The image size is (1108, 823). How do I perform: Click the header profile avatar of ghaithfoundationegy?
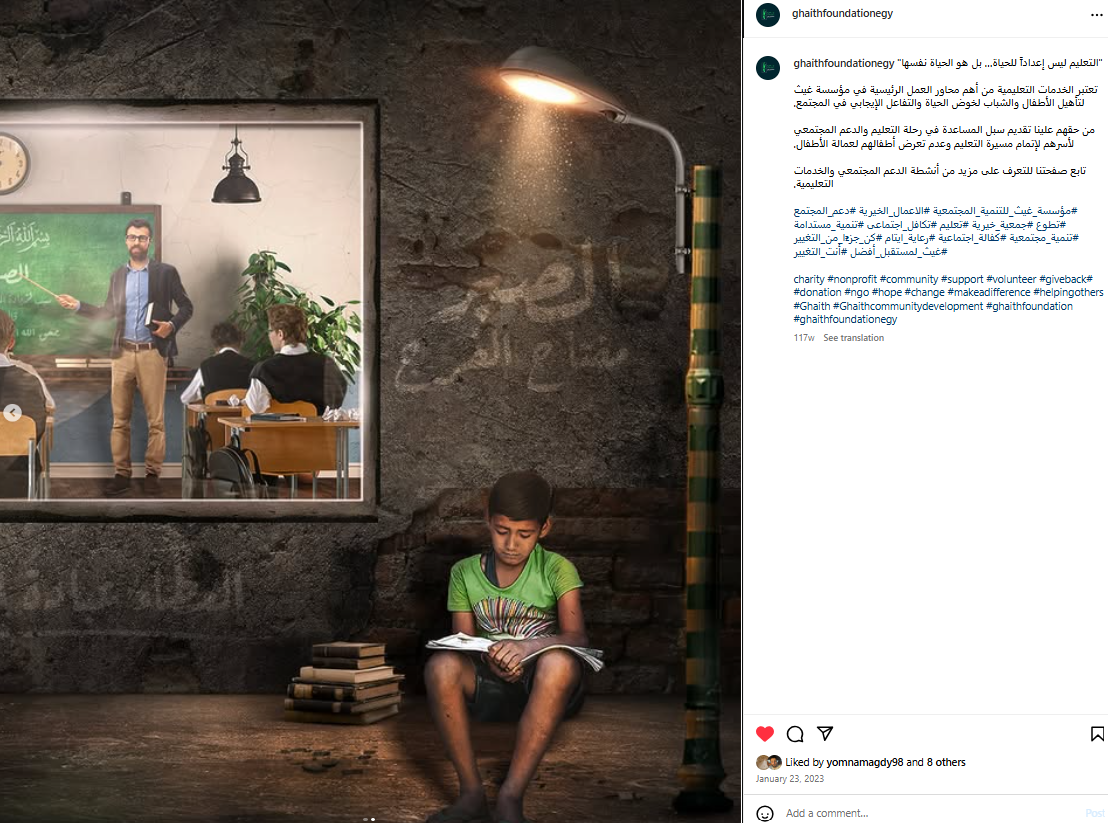[768, 15]
